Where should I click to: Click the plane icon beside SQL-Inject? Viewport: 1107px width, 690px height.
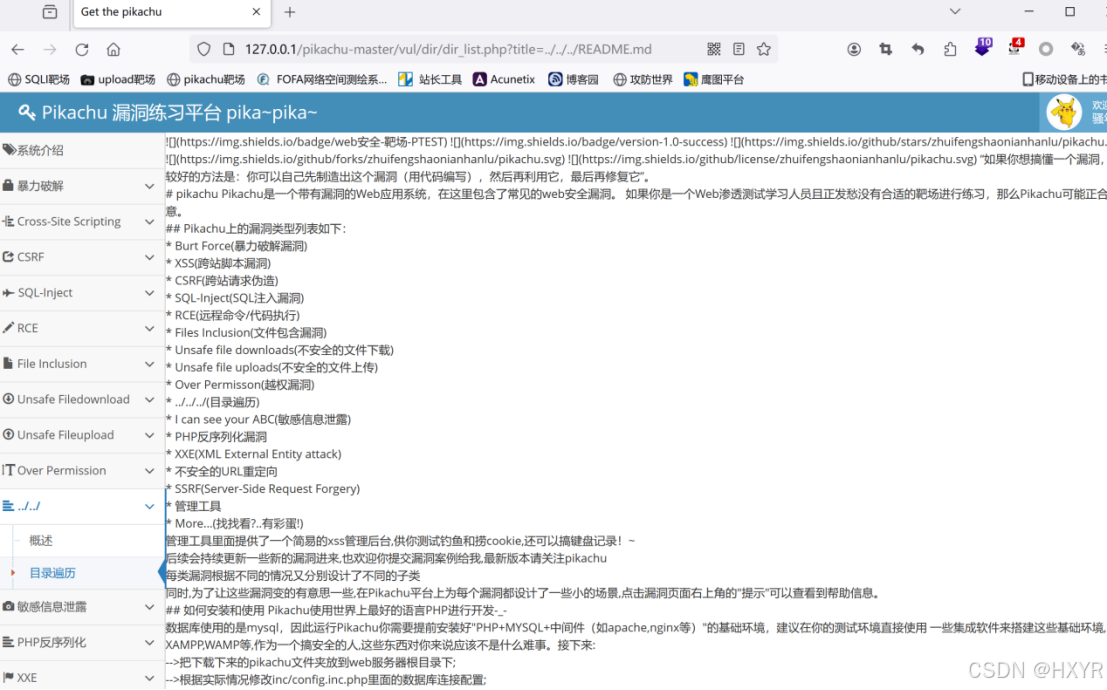coord(8,292)
